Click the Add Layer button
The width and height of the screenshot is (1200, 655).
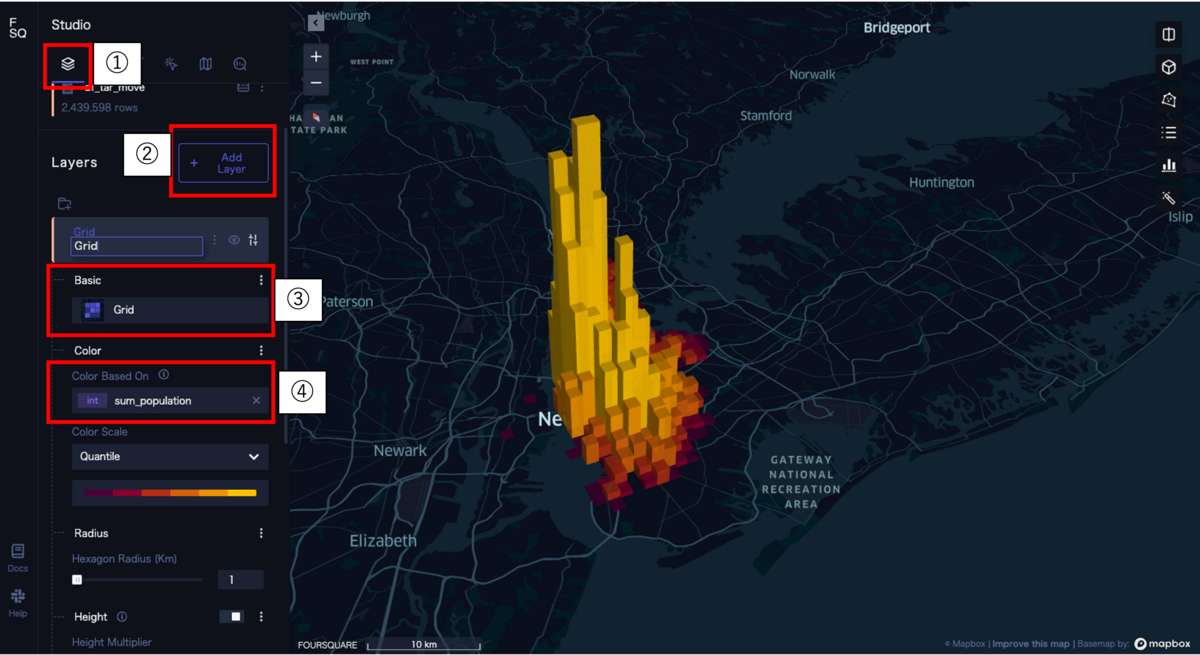223,164
